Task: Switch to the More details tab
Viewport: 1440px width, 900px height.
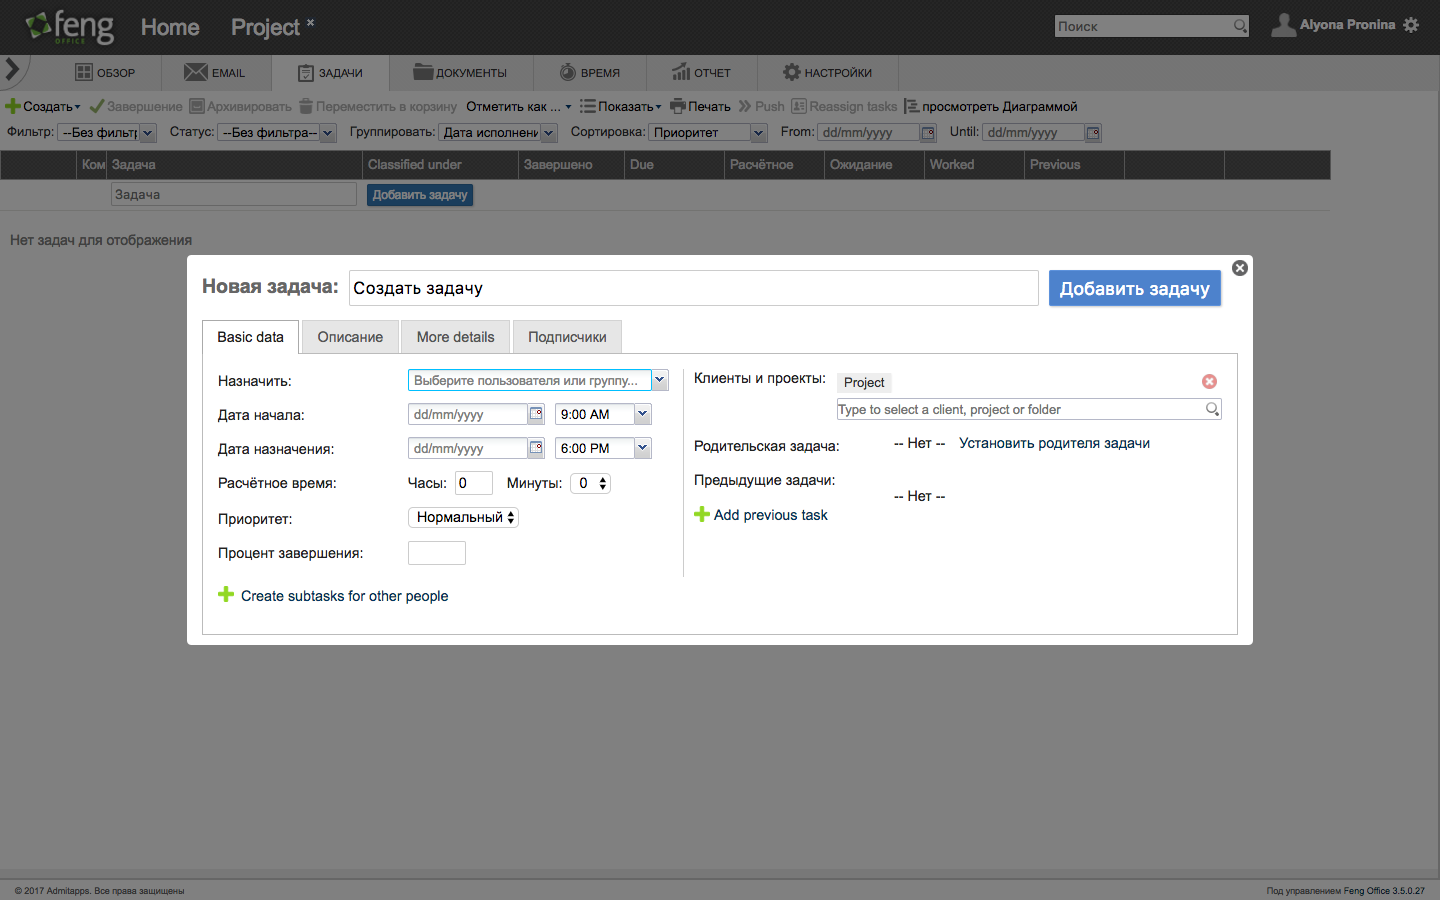Action: [455, 337]
